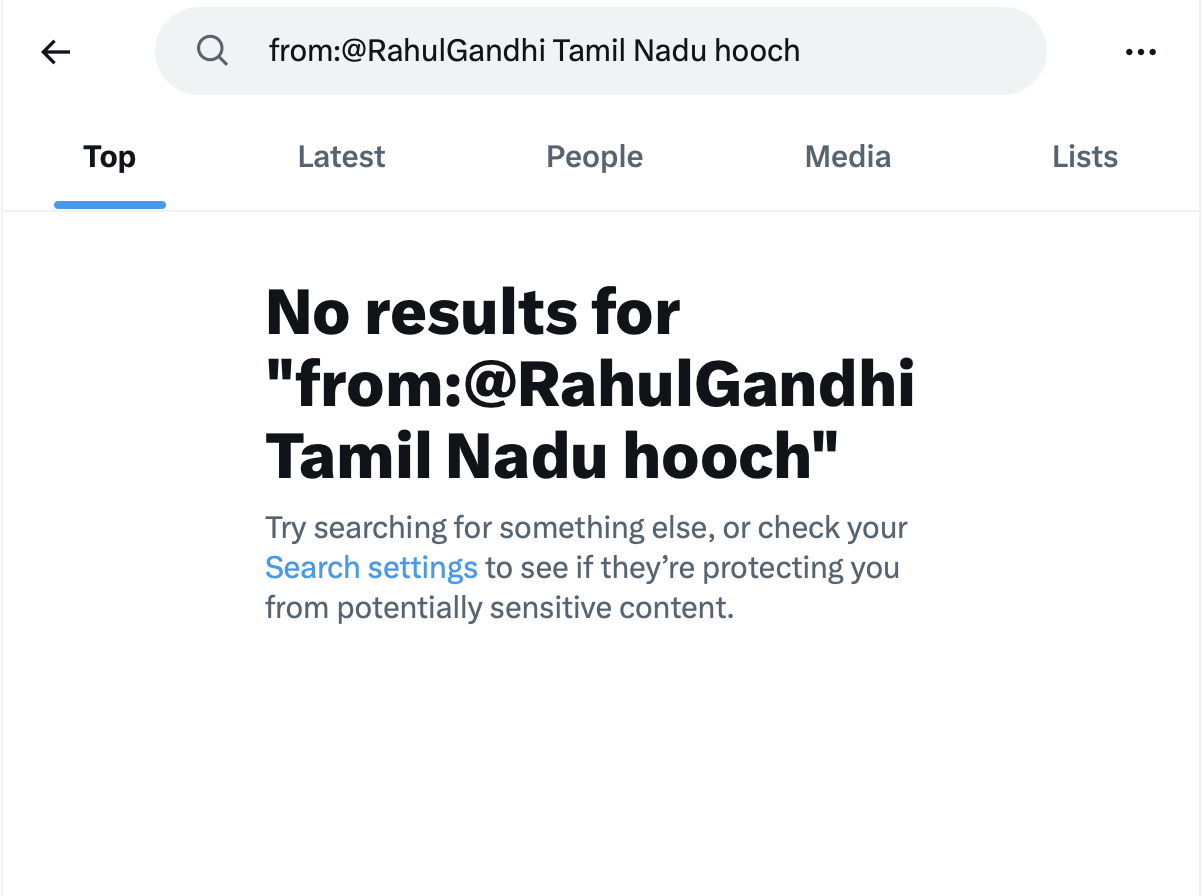Click the blue underline beneath Top
The width and height of the screenshot is (1202, 896).
coord(109,205)
